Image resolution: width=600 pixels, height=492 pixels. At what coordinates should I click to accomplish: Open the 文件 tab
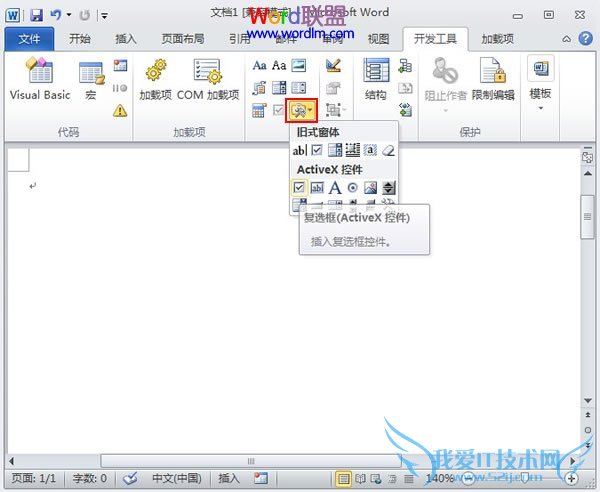pos(29,39)
